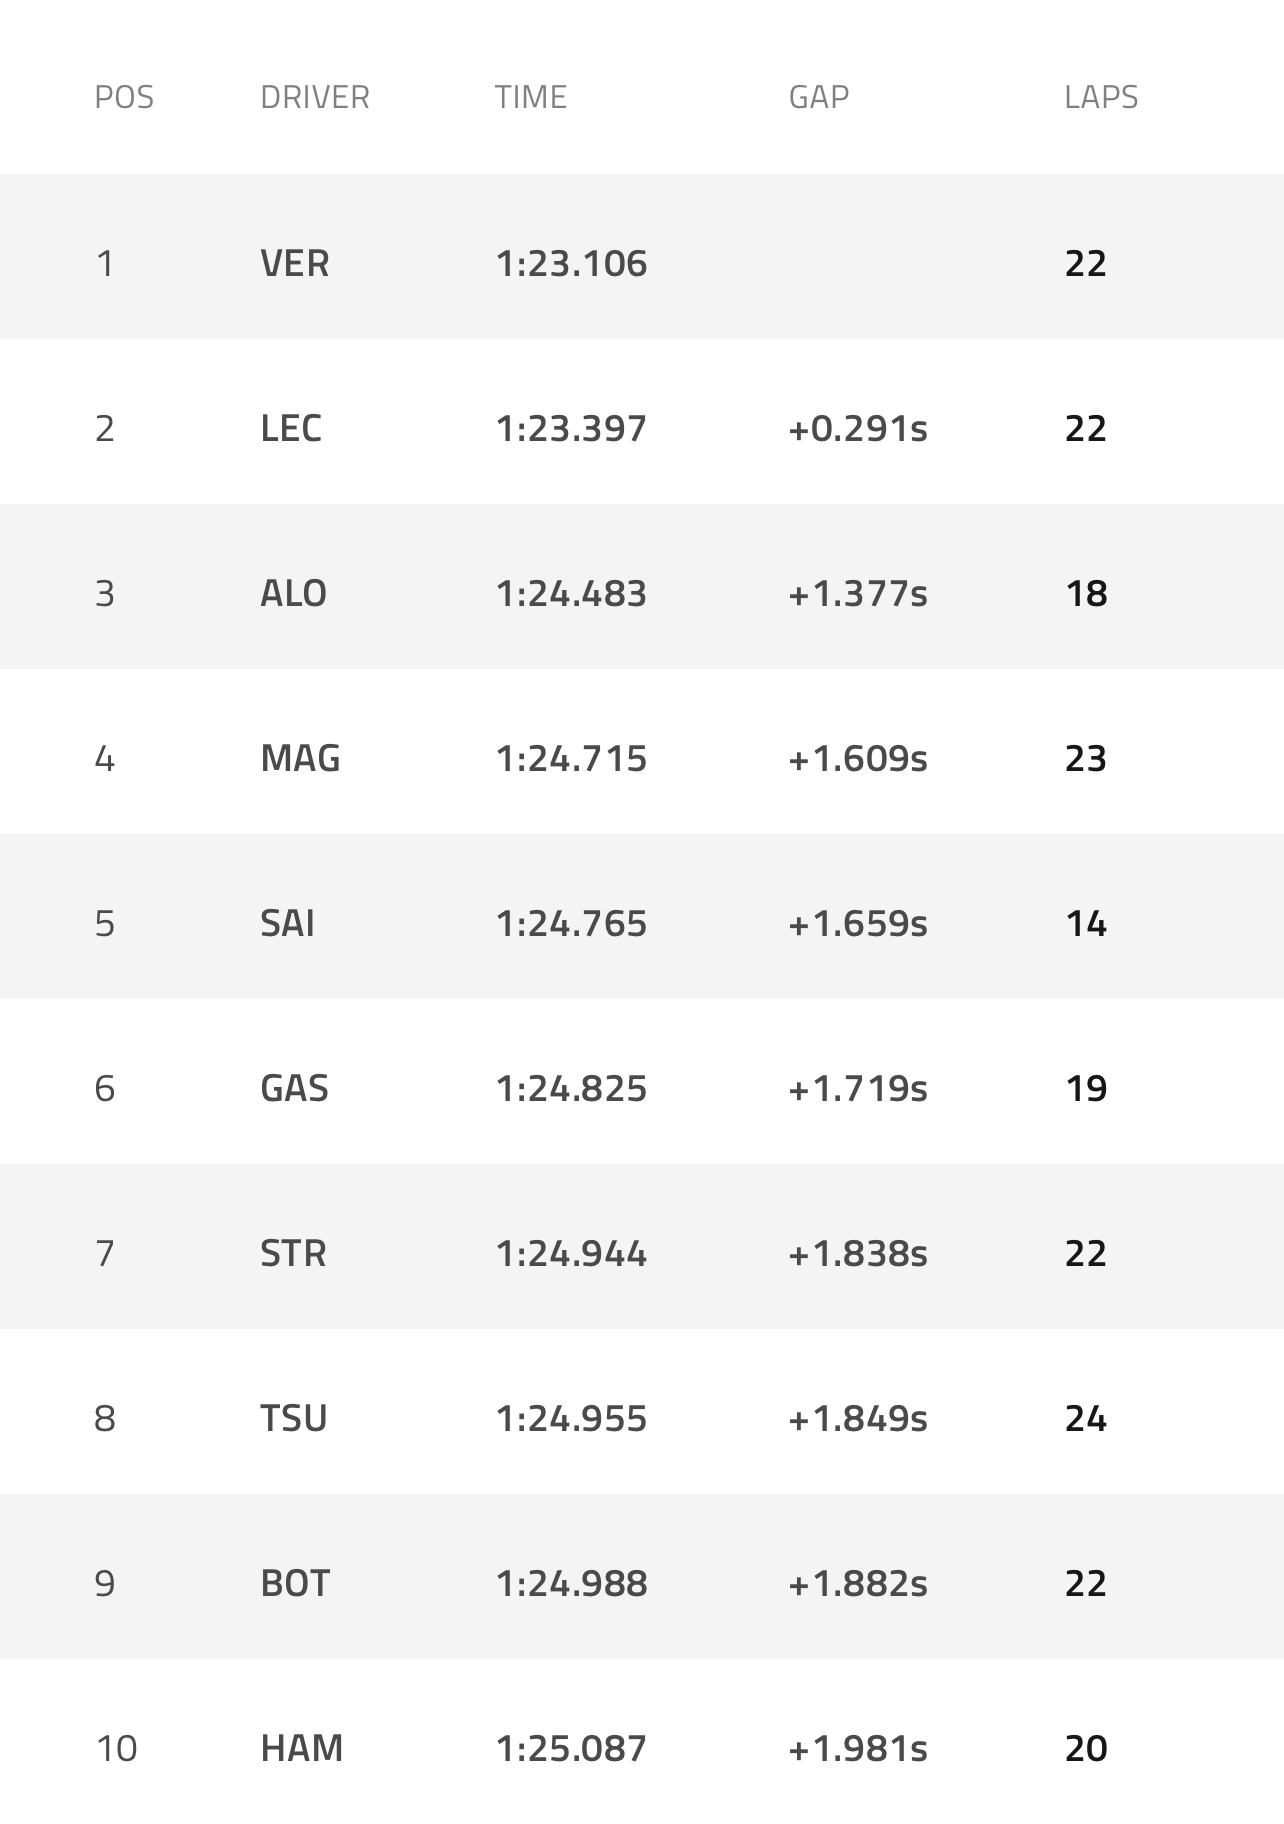Click TSU's lap count of 24
This screenshot has width=1284, height=1824.
tap(1085, 1418)
